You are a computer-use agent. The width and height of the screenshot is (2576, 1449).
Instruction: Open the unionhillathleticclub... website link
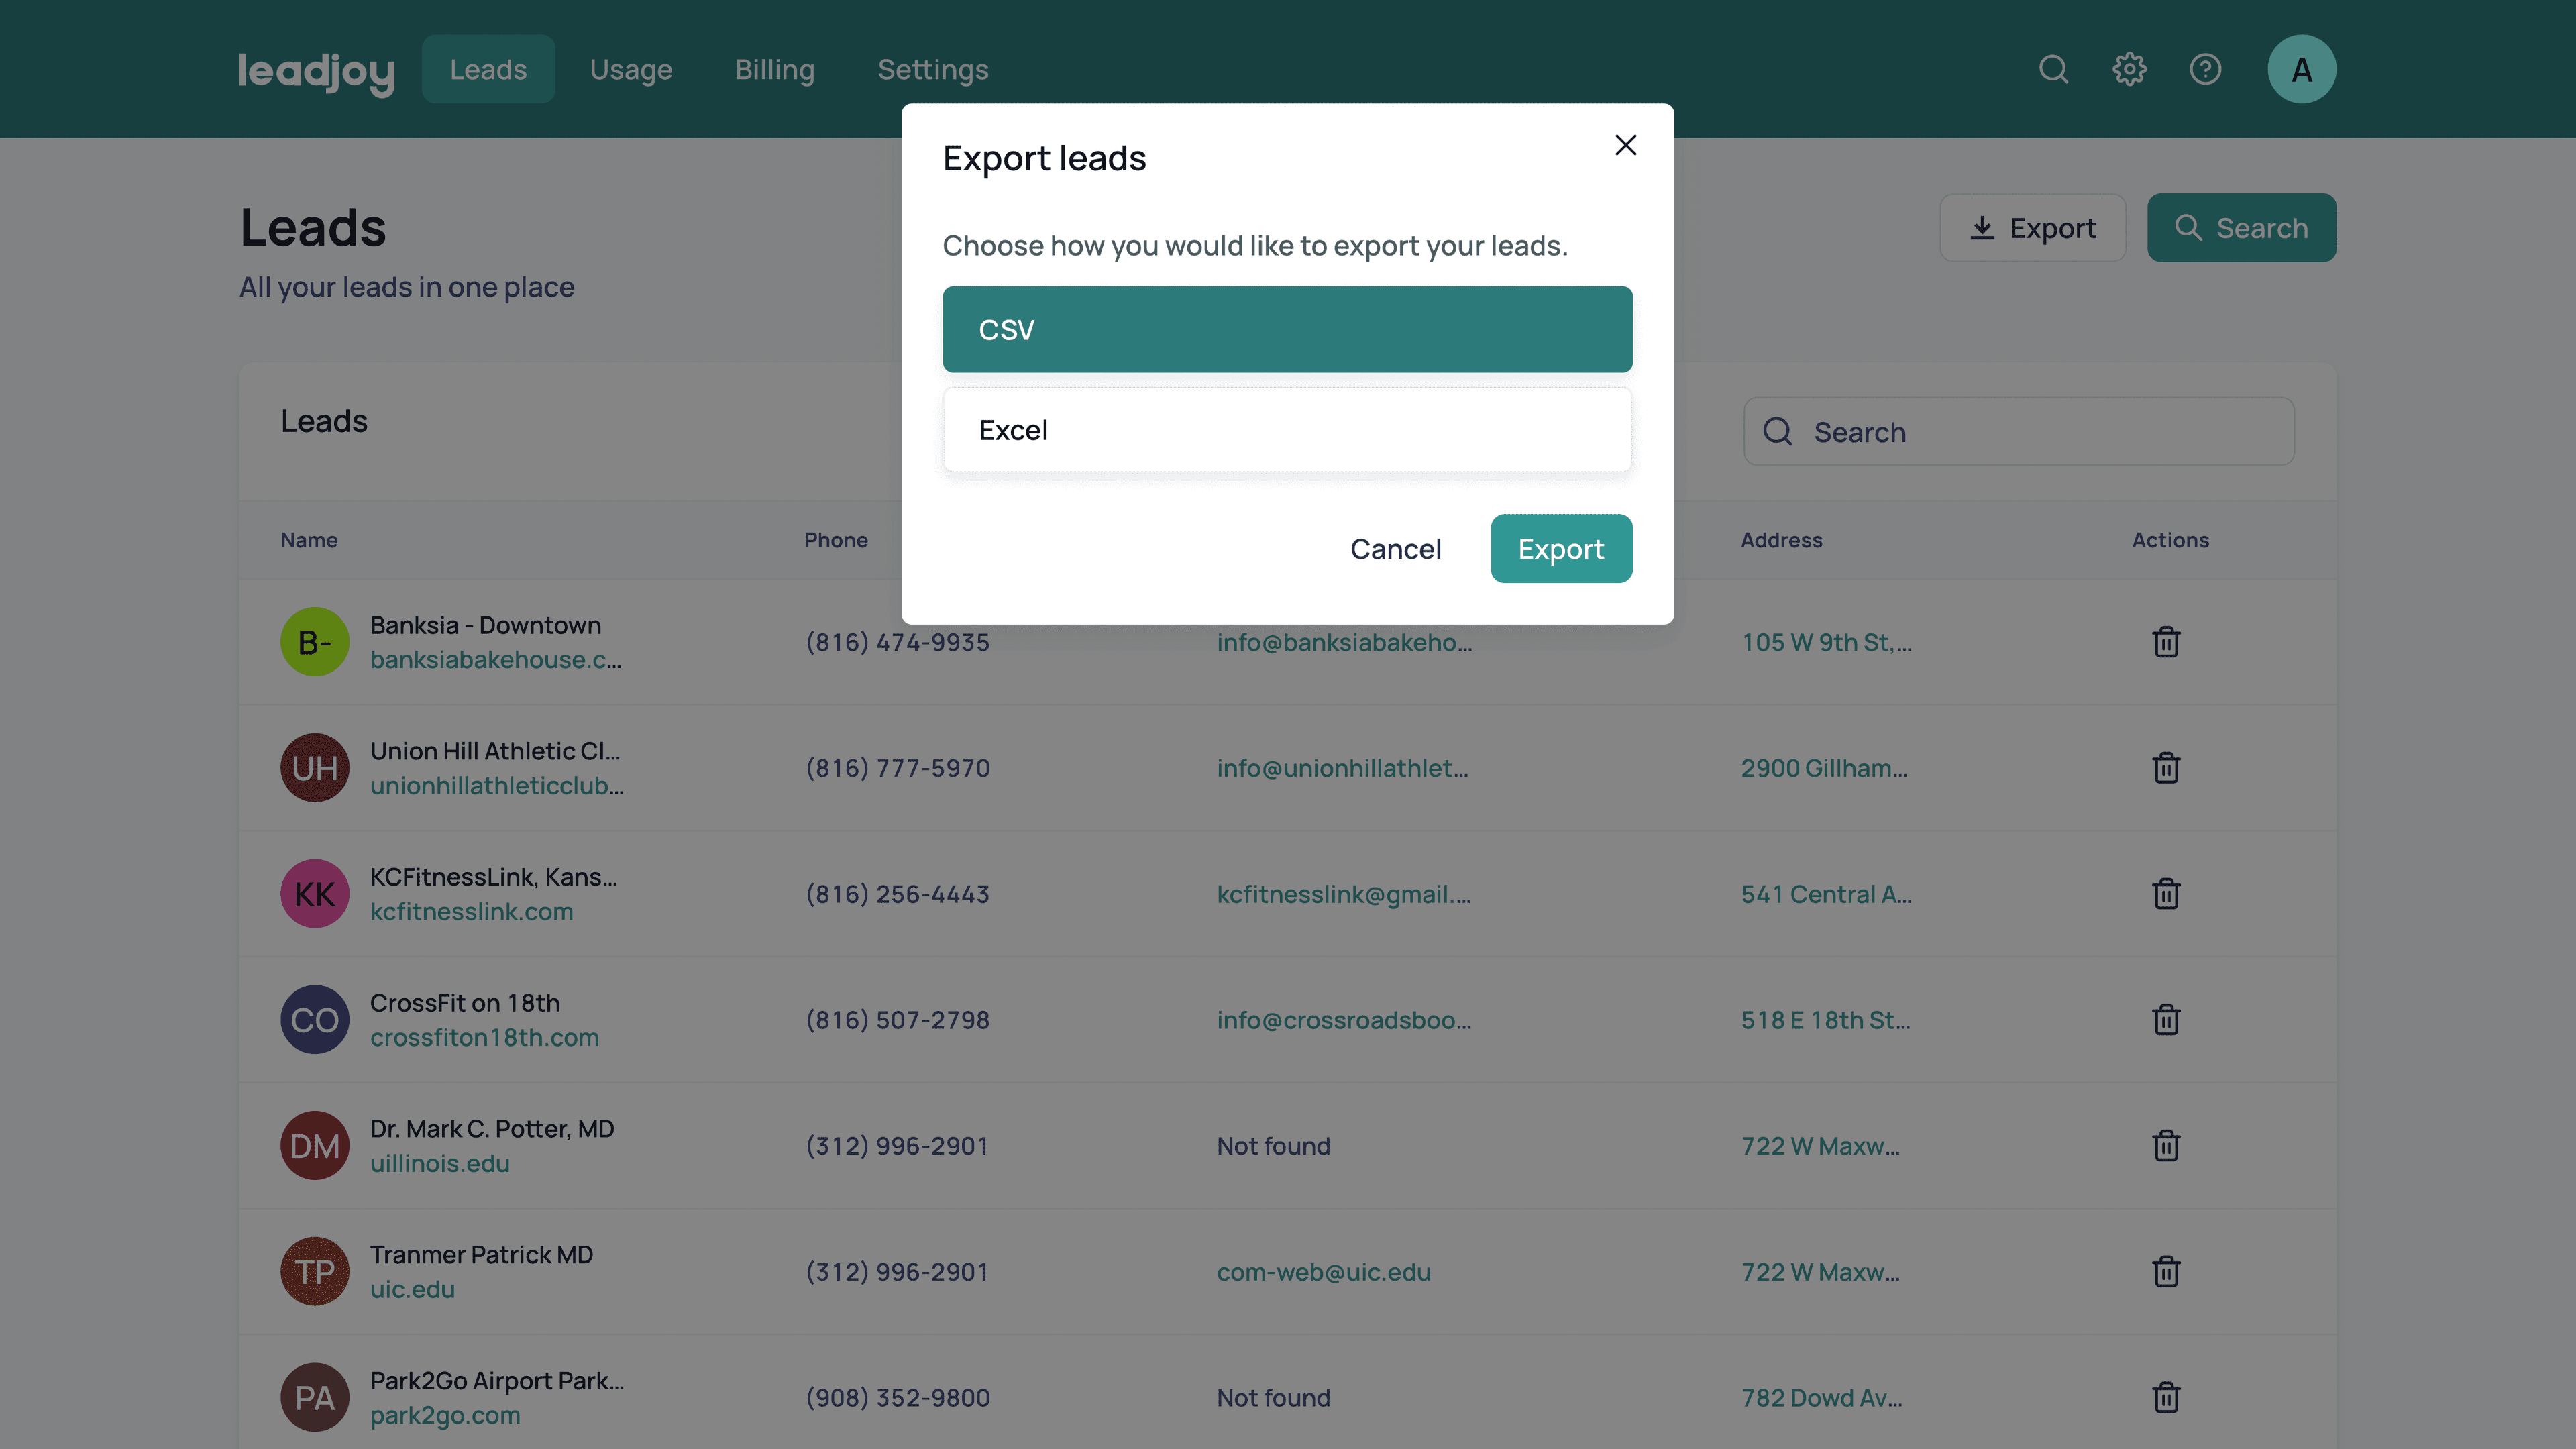[497, 786]
